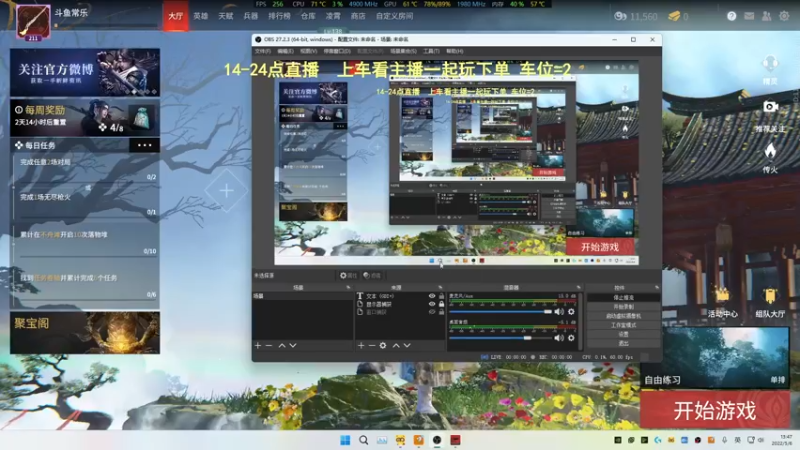Open the headset icon on right side
Viewport: 800px width, 450px height.
770,65
